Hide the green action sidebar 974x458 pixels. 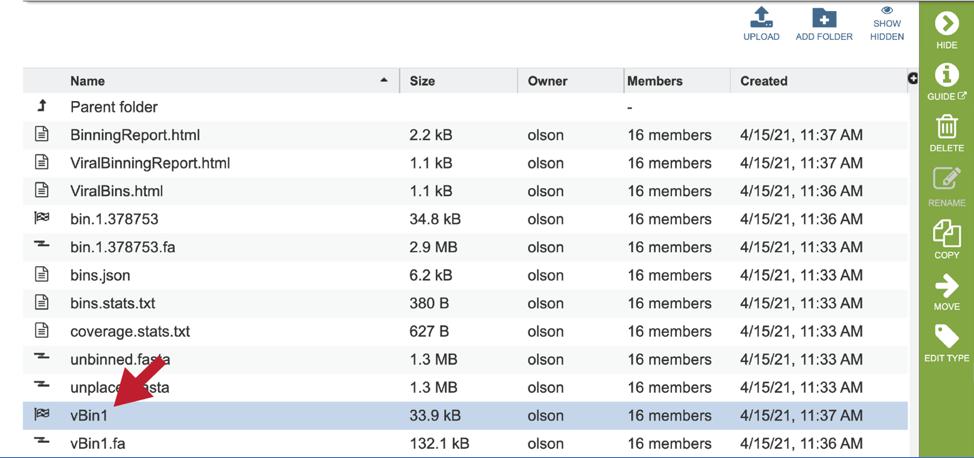946,24
